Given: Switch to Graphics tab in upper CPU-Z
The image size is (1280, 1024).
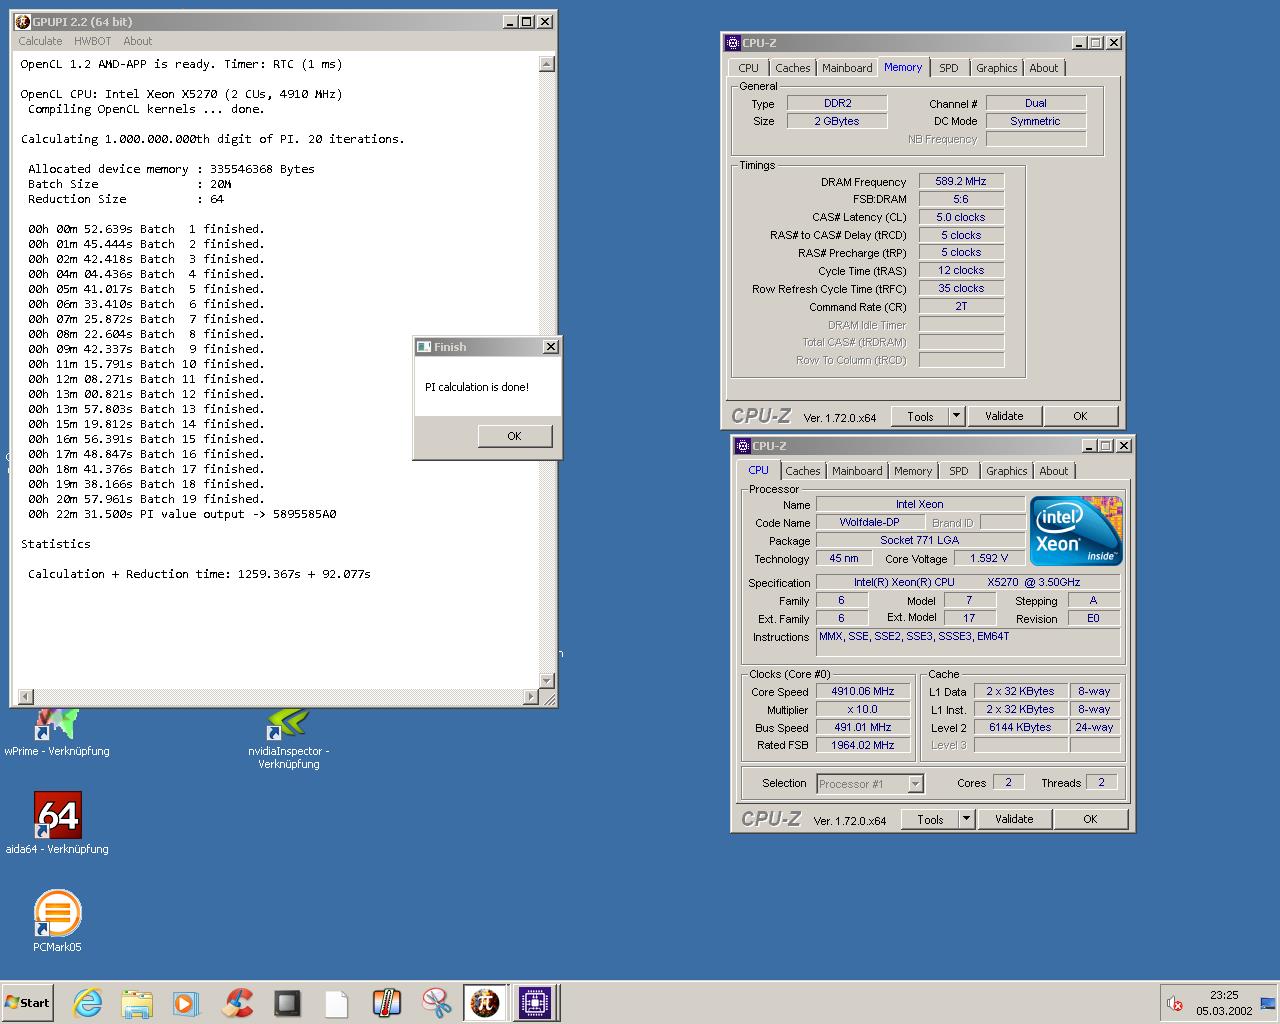Looking at the screenshot, I should point(997,68).
